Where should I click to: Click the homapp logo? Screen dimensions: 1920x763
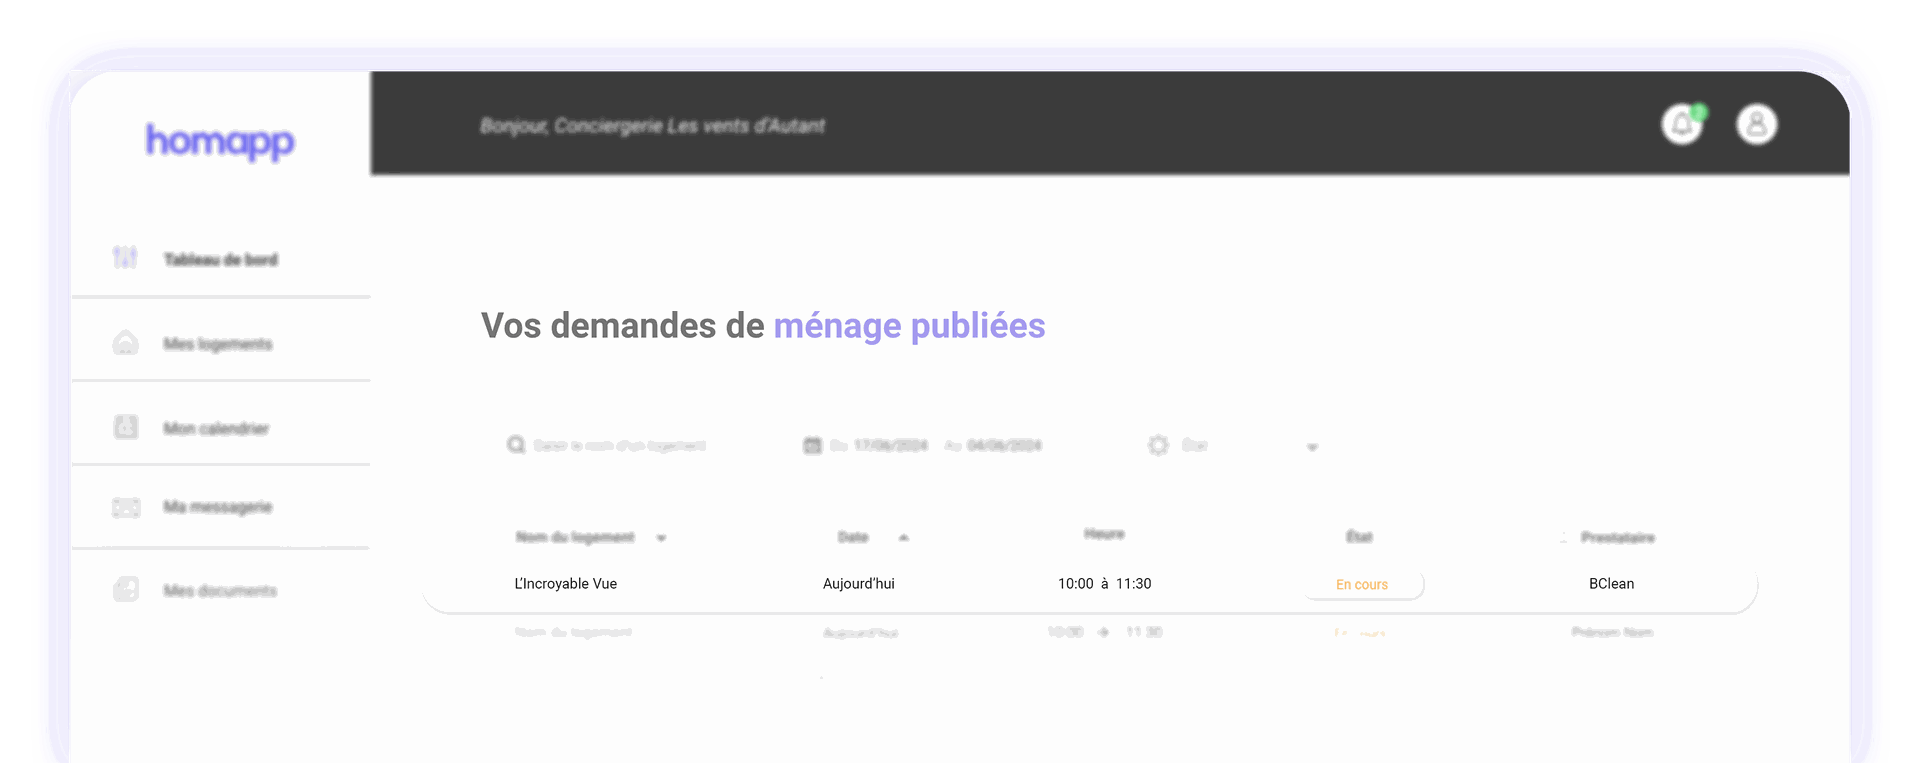click(x=220, y=142)
